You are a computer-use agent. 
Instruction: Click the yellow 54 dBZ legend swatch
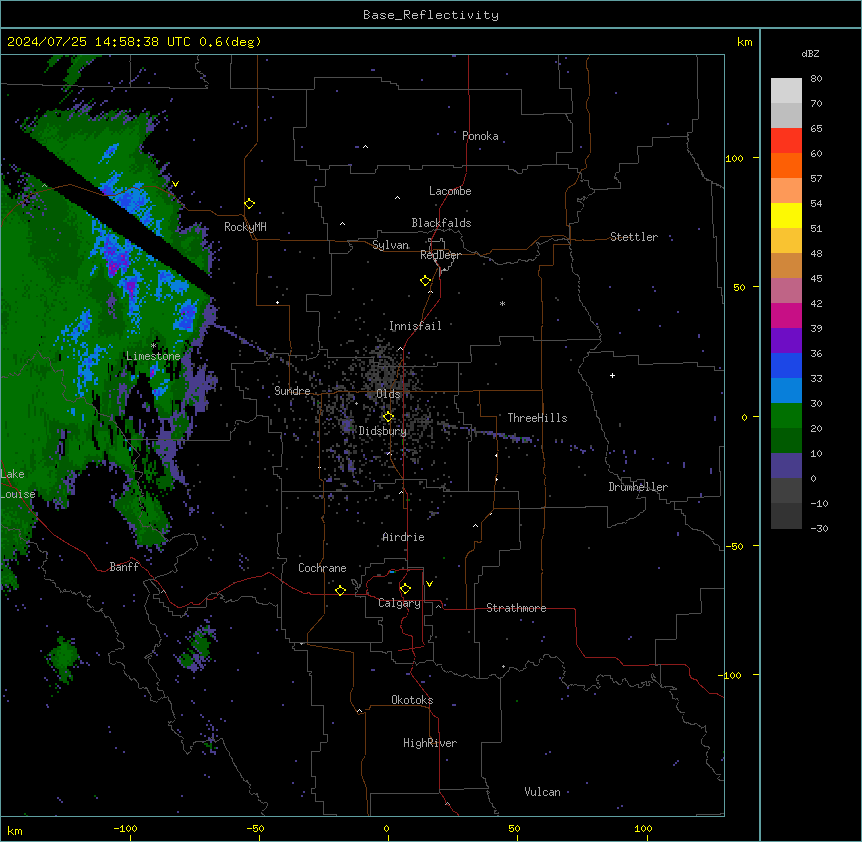786,215
